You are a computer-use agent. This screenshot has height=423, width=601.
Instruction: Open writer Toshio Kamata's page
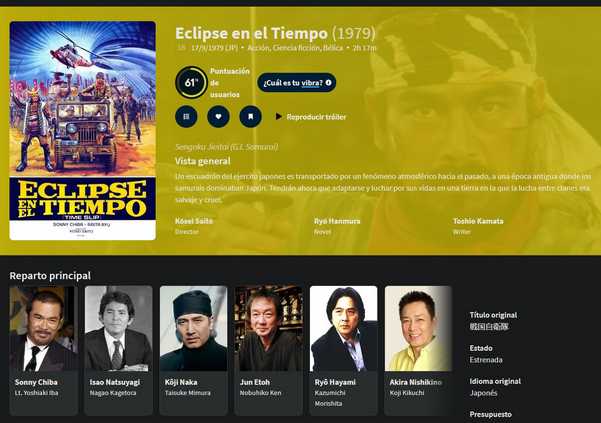tap(478, 221)
